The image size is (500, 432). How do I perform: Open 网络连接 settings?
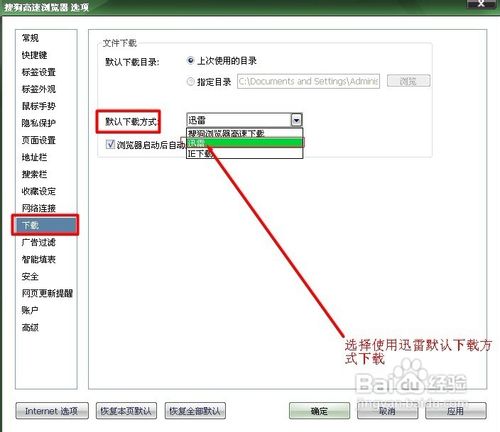(x=39, y=208)
